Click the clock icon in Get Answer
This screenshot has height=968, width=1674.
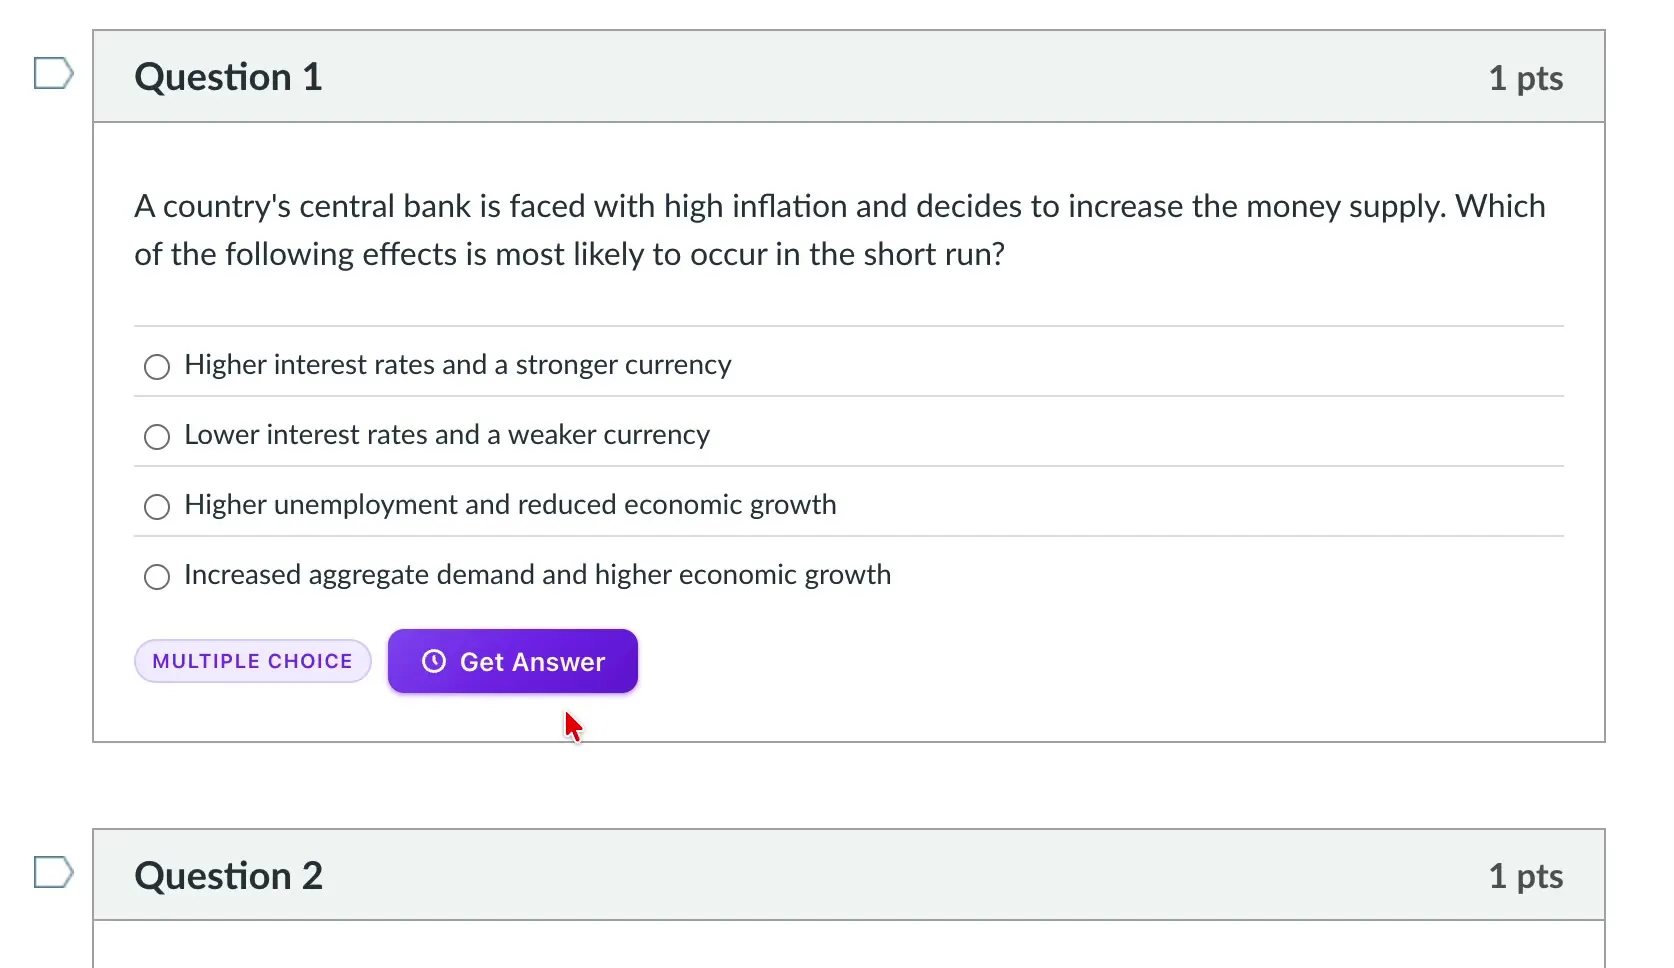434,661
